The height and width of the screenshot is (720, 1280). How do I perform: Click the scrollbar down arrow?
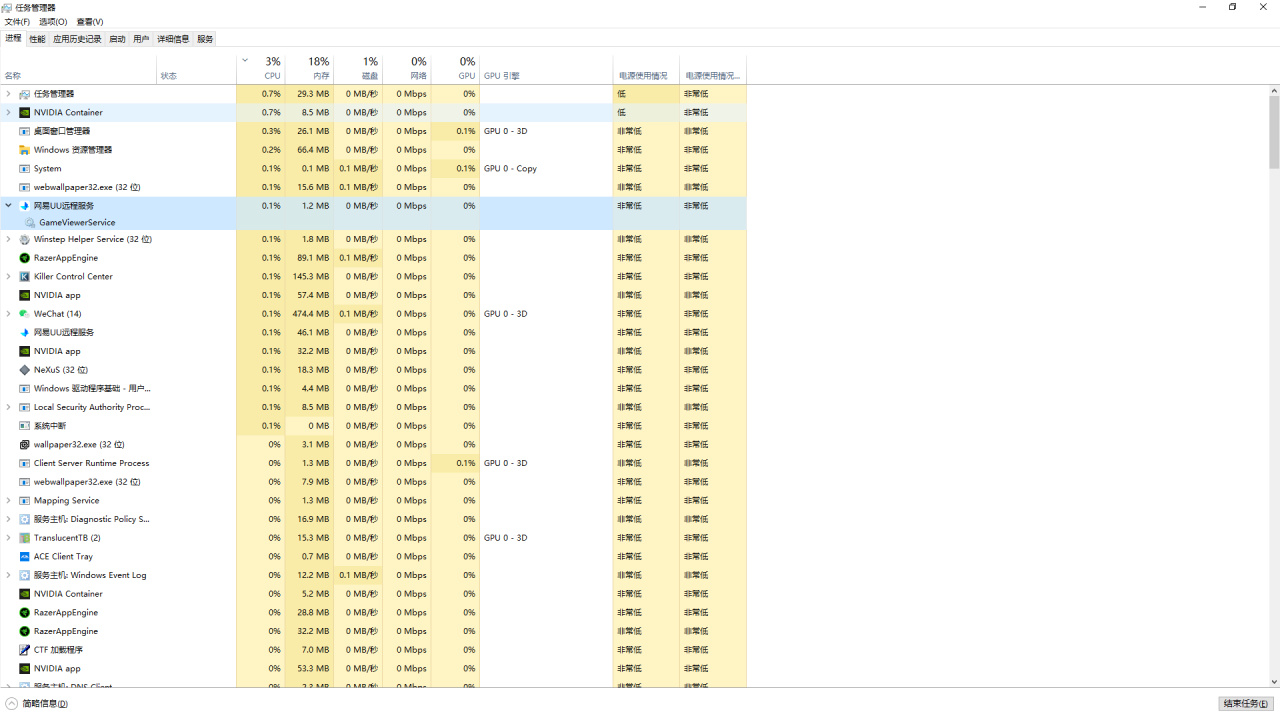pos(1274,682)
